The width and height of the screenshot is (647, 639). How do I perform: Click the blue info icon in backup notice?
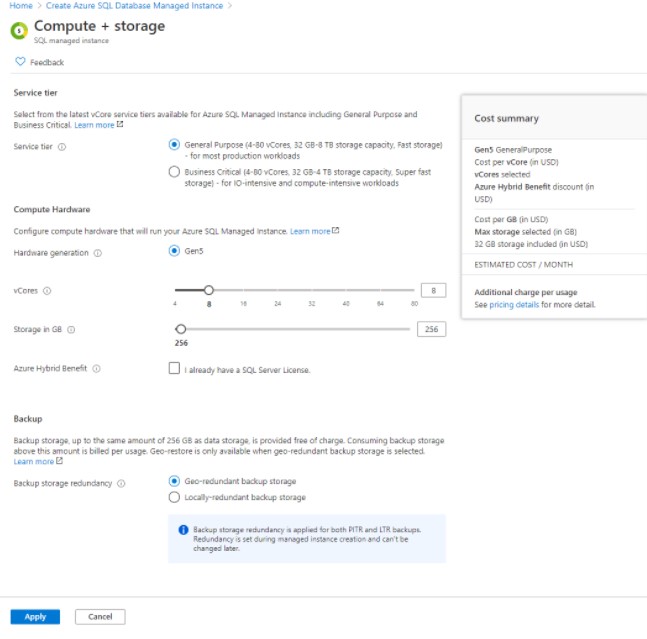click(x=183, y=530)
